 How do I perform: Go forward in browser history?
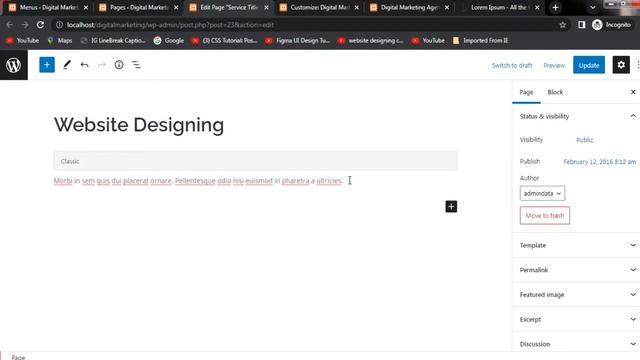click(25, 25)
